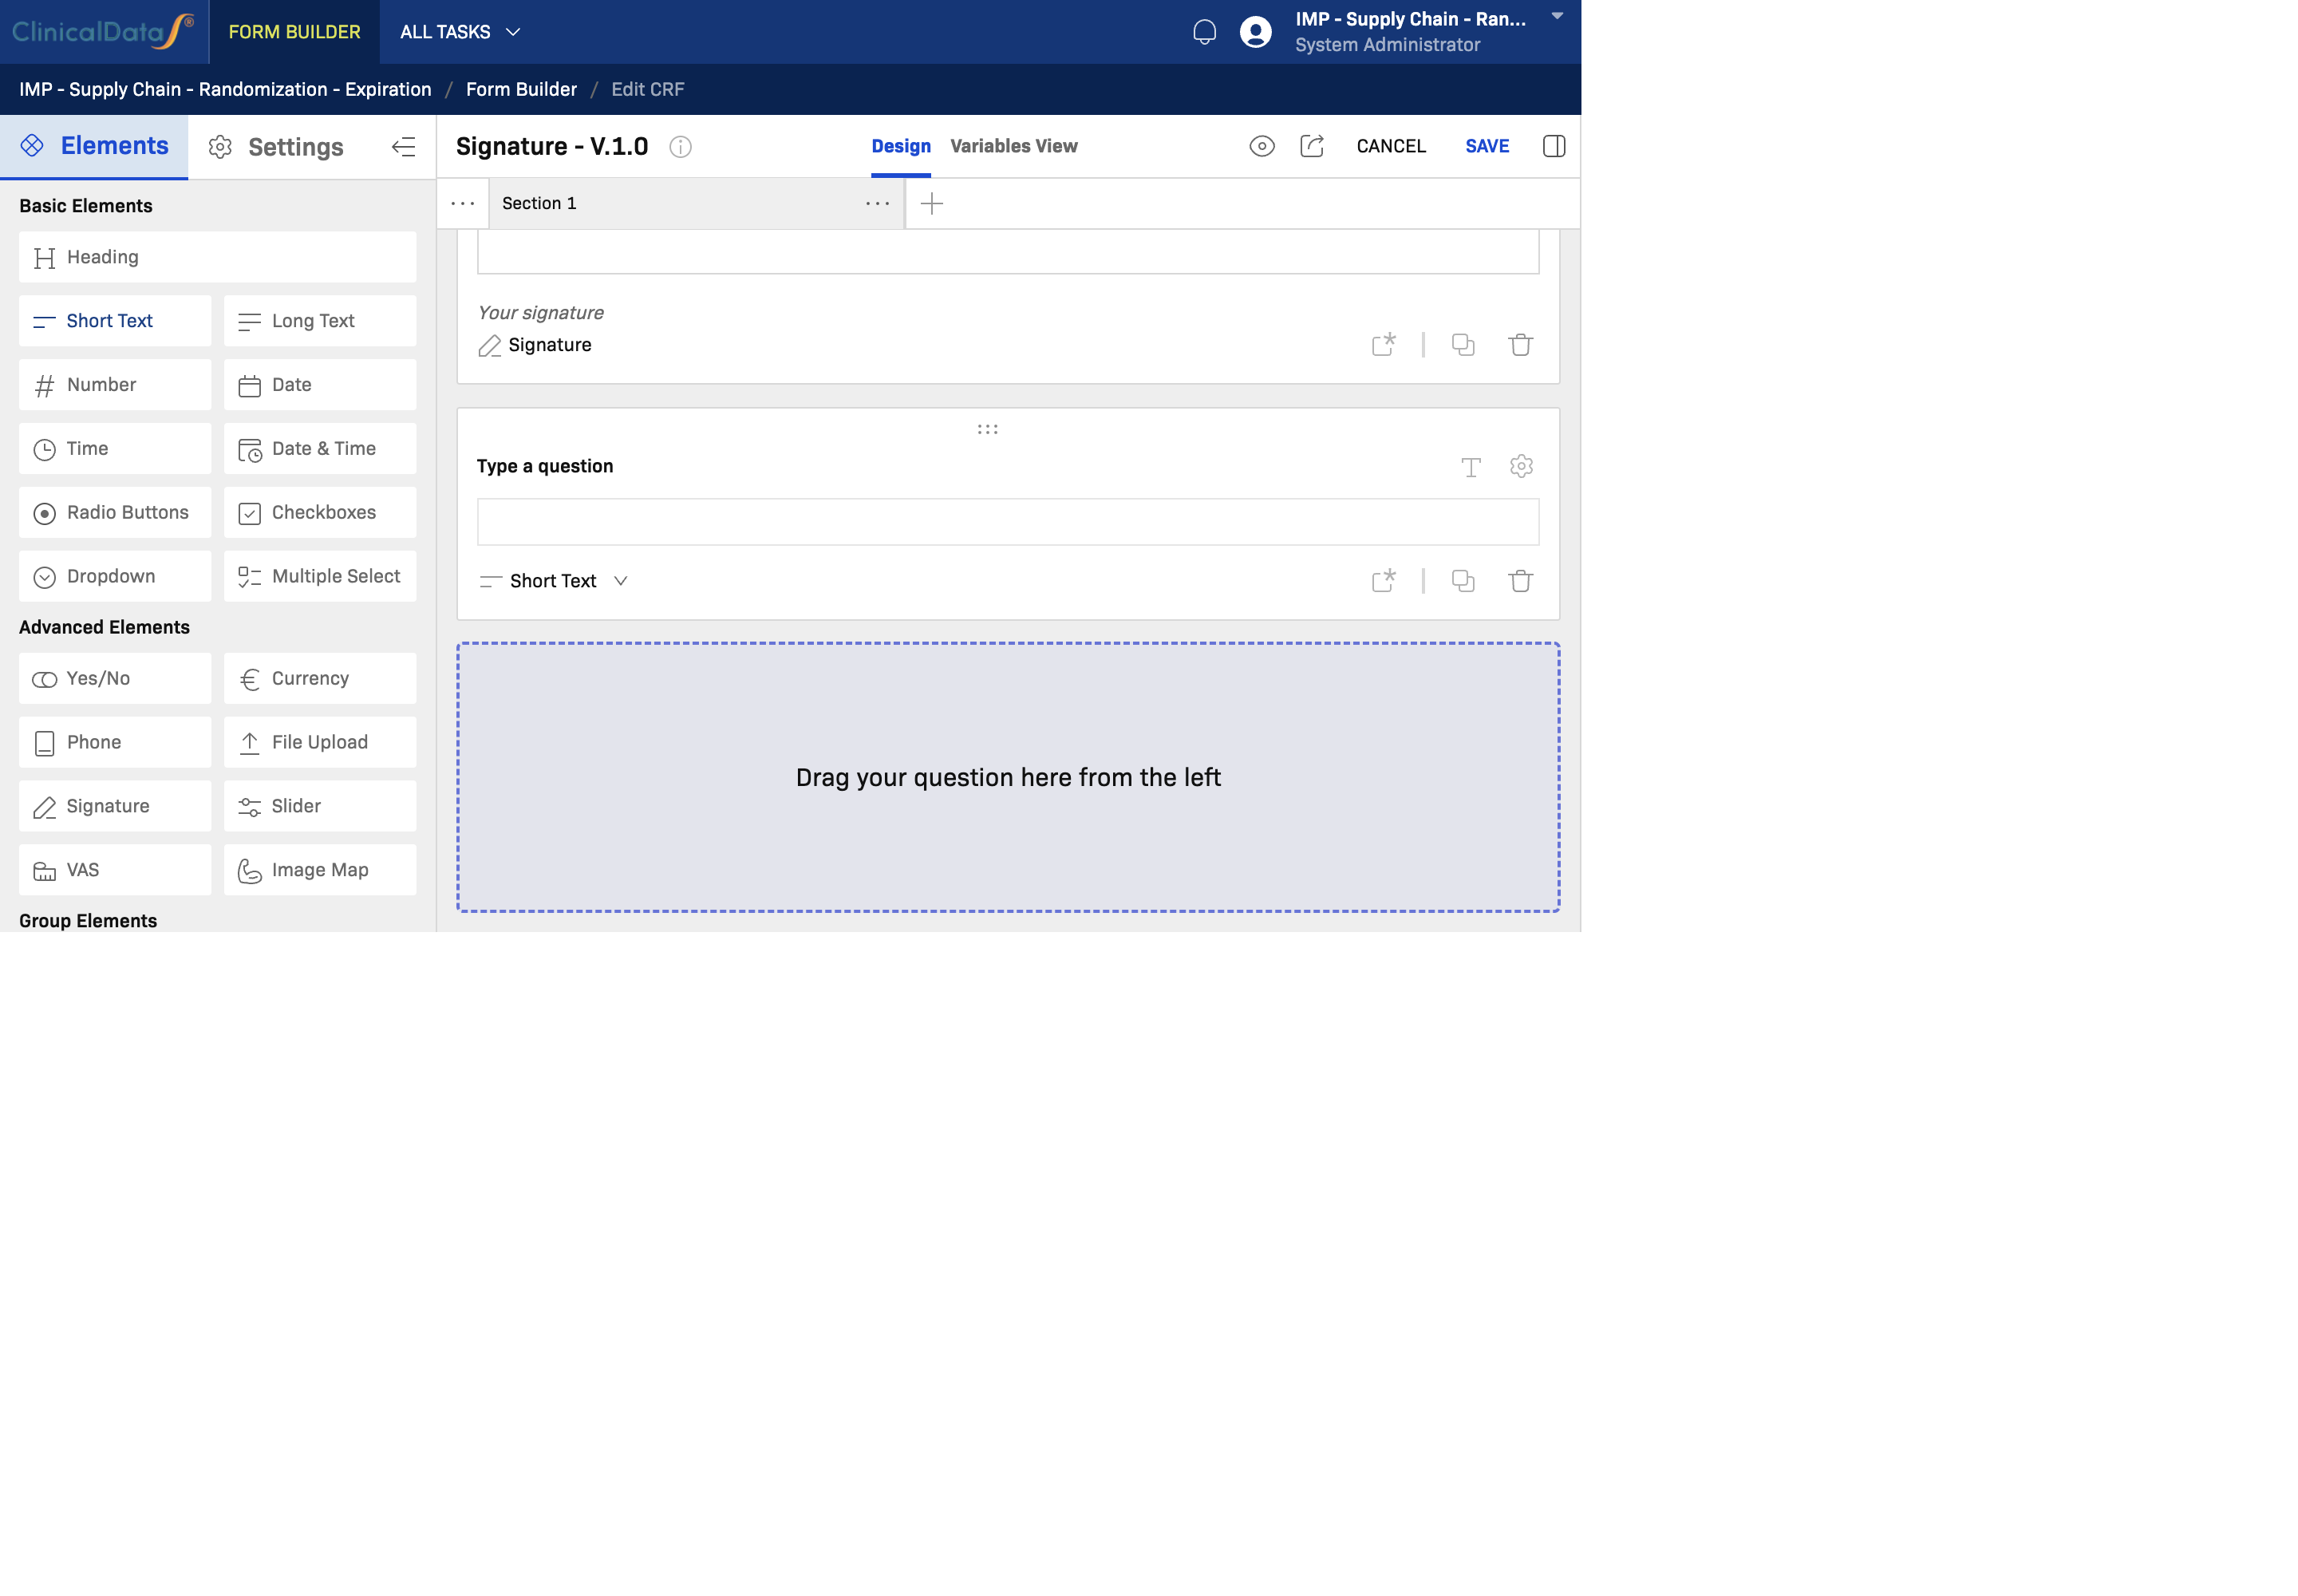Collapse the Elements sidebar panel
Screen dimensions: 2298x1596
click(404, 147)
